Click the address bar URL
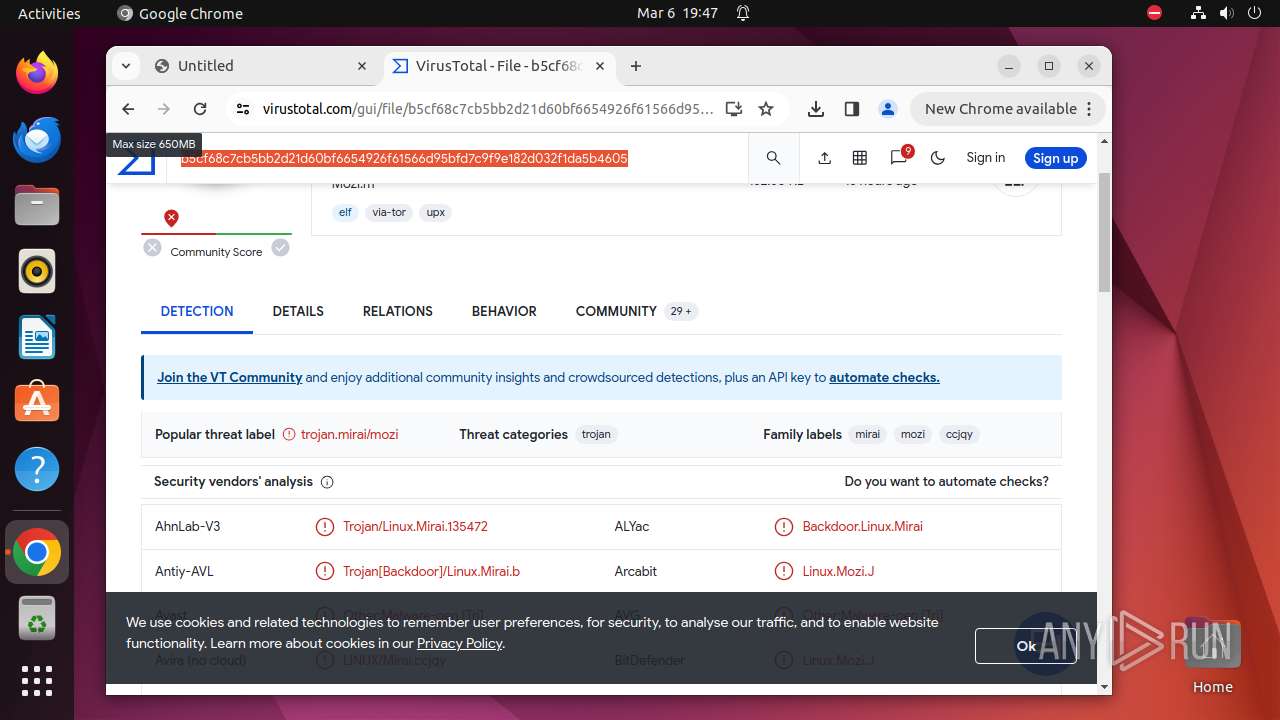This screenshot has height=720, width=1280. pos(488,109)
